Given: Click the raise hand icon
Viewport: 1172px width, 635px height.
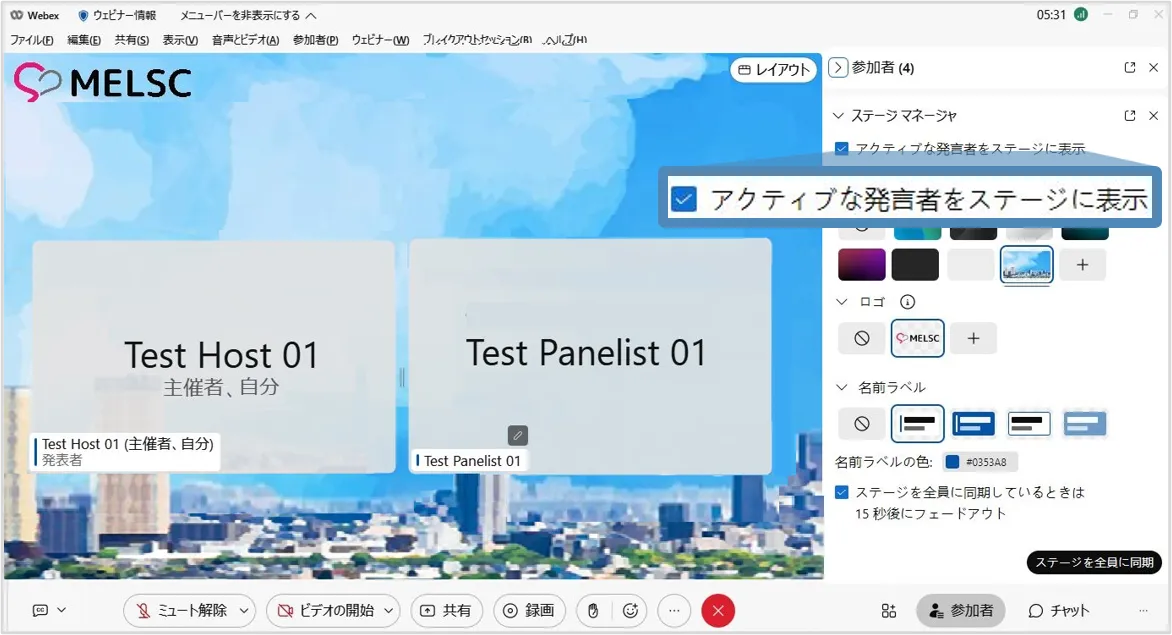Looking at the screenshot, I should coord(593,610).
